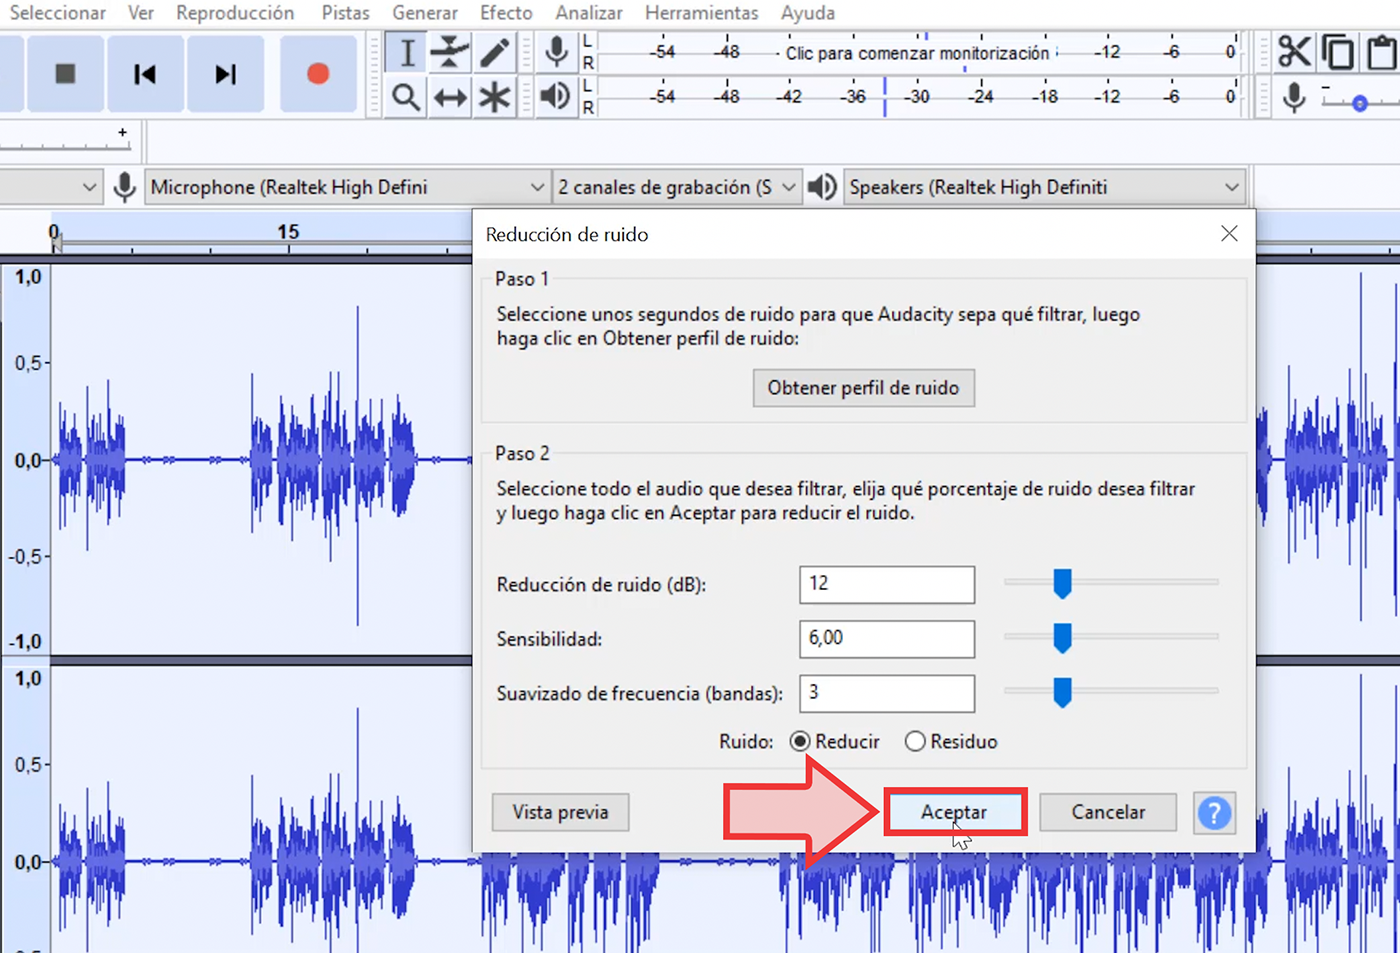
Task: Click the recording meter microphone icon
Action: point(556,51)
